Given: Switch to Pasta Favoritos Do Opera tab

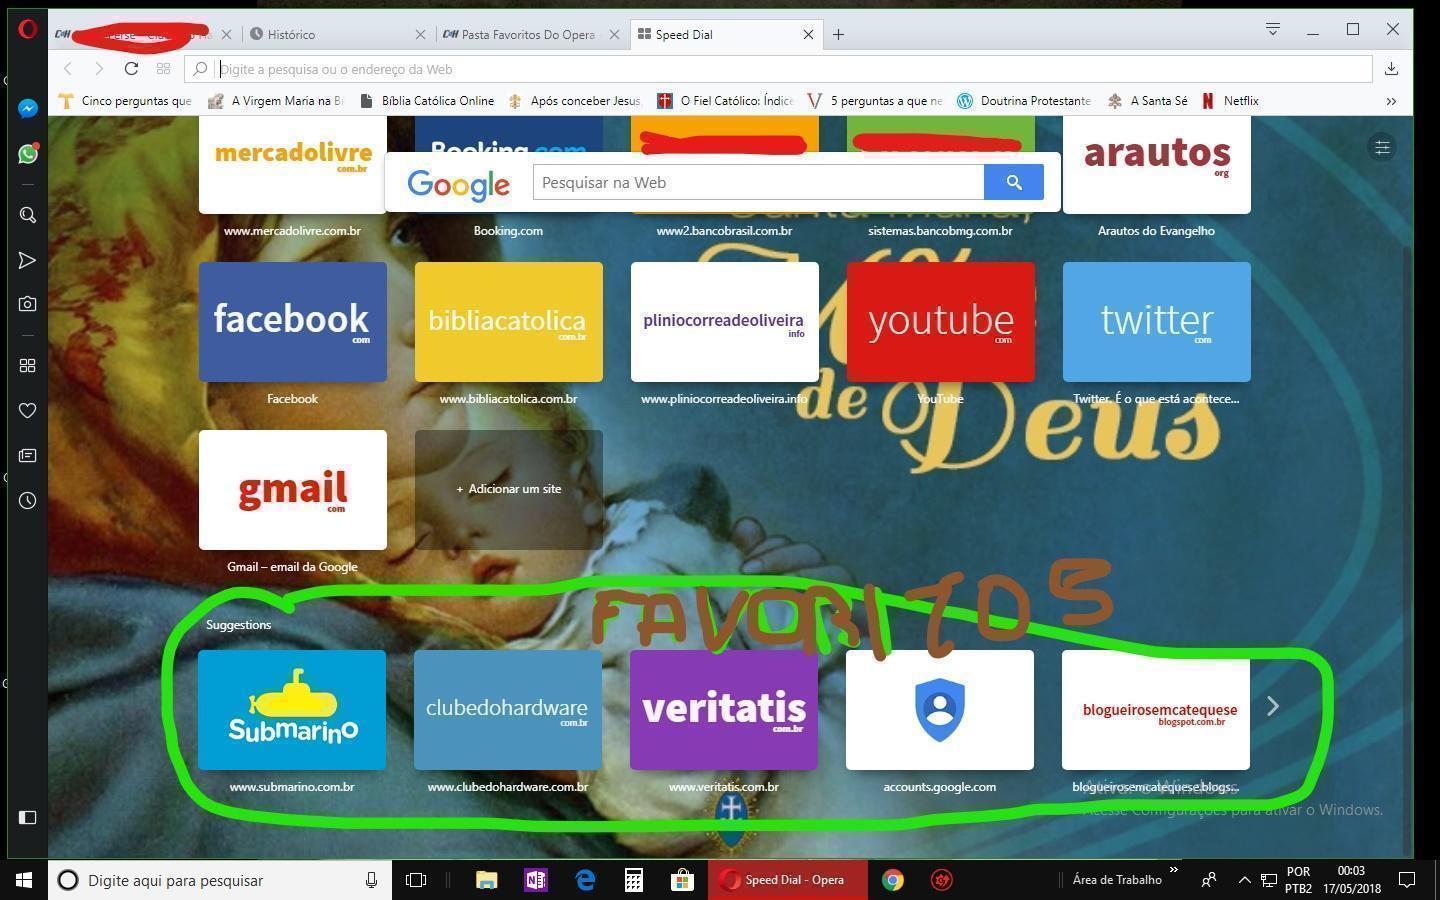Looking at the screenshot, I should (530, 34).
